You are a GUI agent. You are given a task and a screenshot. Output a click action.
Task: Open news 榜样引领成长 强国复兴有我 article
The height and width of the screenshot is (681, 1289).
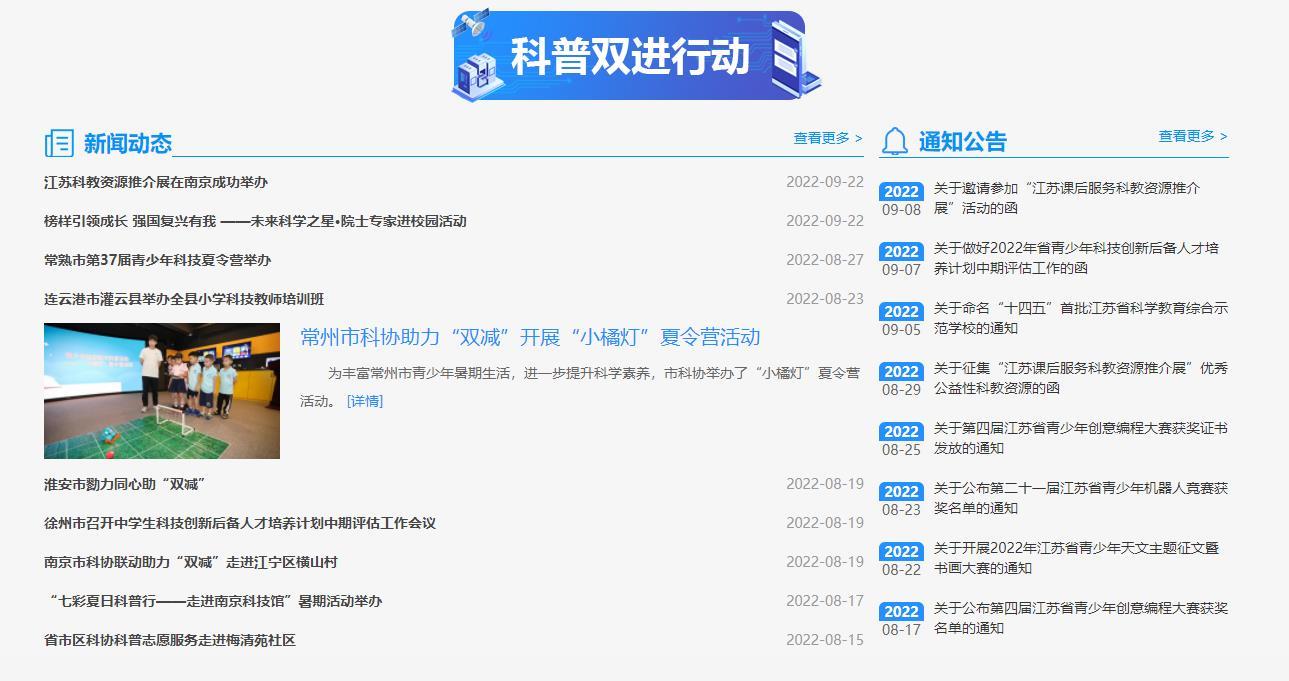pyautogui.click(x=255, y=221)
